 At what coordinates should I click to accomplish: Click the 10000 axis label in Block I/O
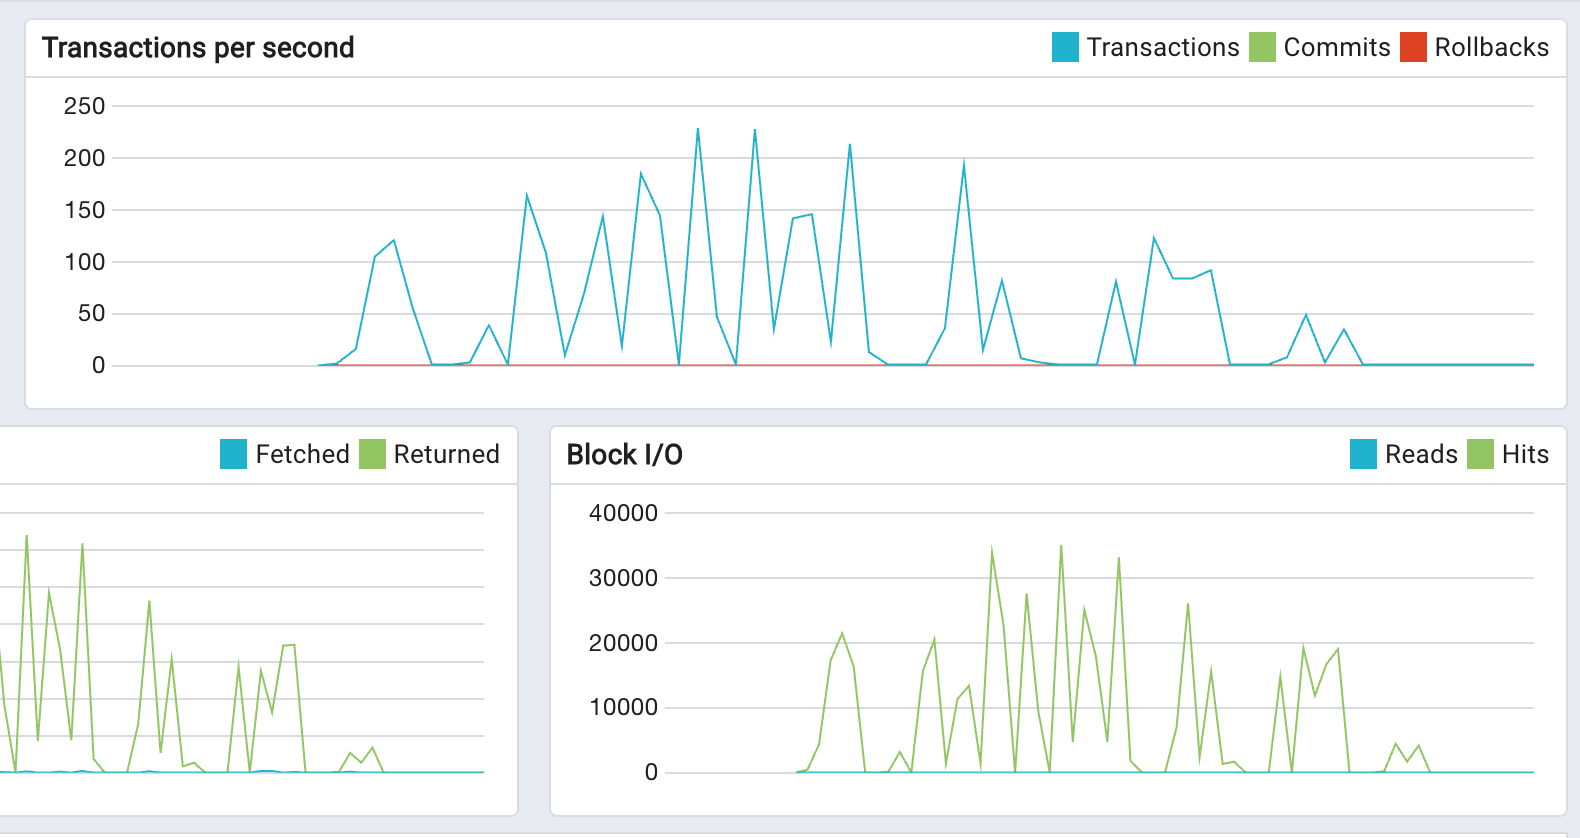pos(623,707)
